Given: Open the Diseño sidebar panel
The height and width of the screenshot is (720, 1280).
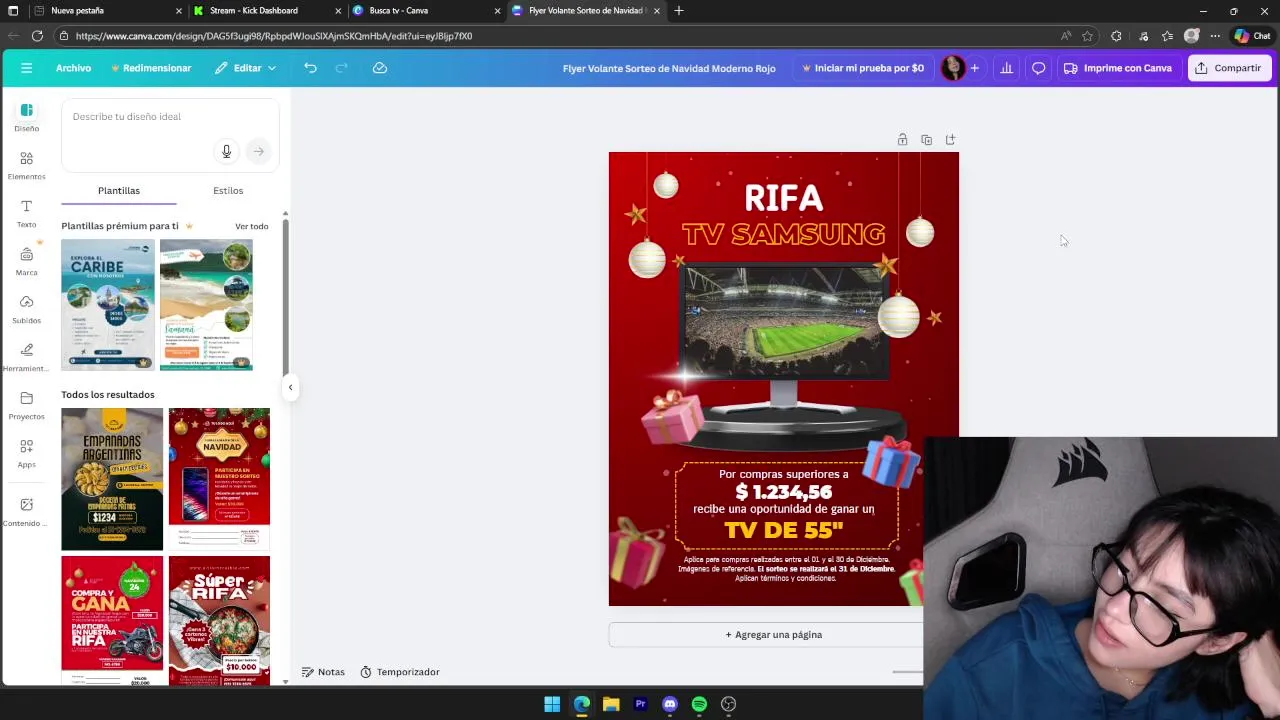Looking at the screenshot, I should click(26, 116).
